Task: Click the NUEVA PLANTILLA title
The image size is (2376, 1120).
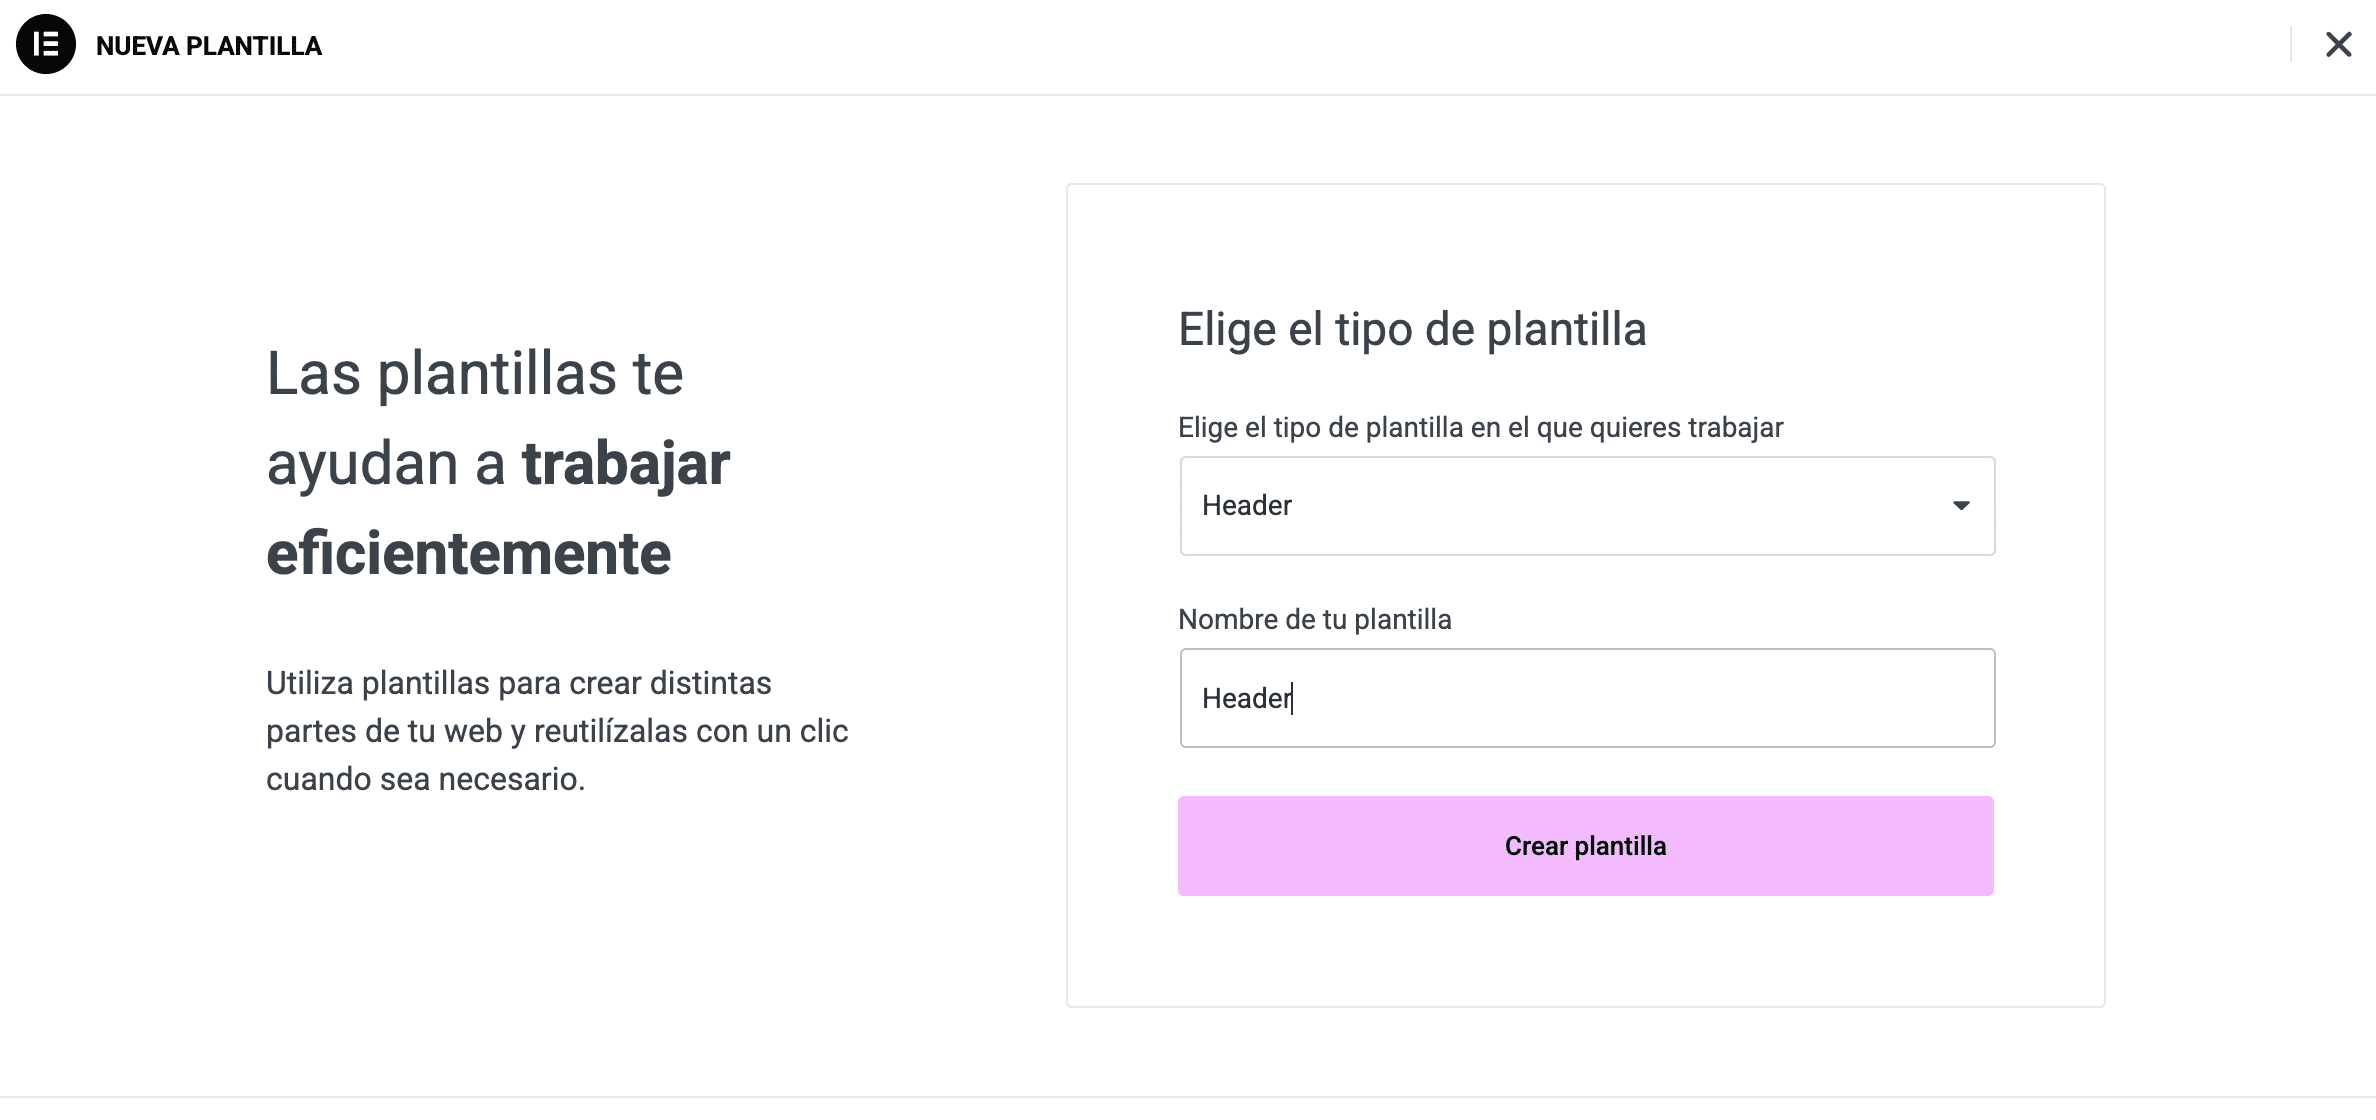Action: tap(209, 46)
